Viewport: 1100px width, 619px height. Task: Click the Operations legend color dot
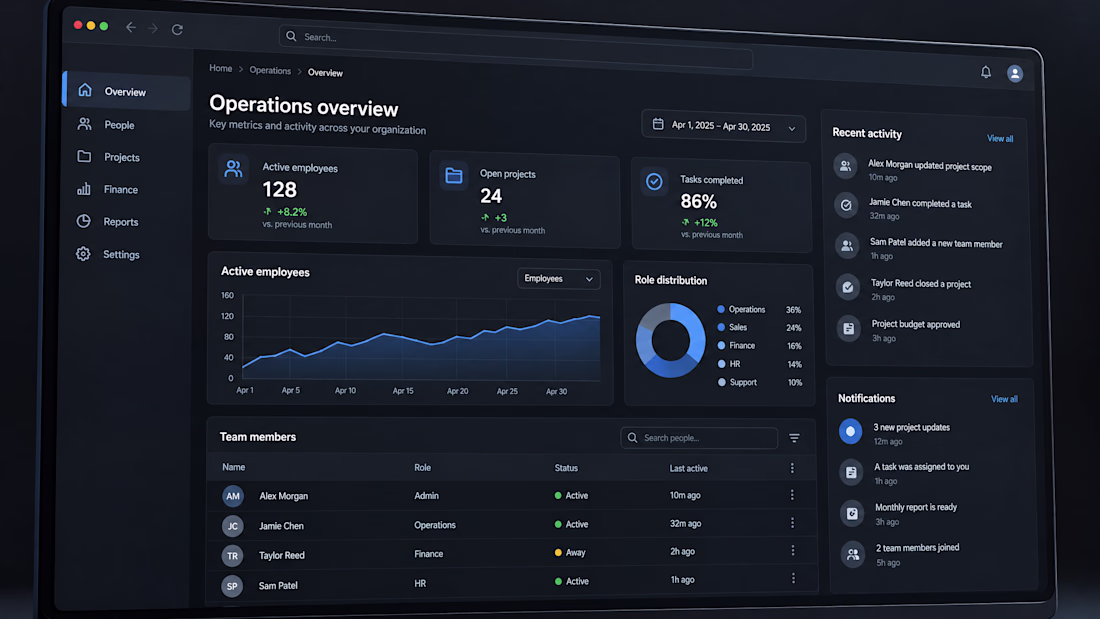point(720,309)
